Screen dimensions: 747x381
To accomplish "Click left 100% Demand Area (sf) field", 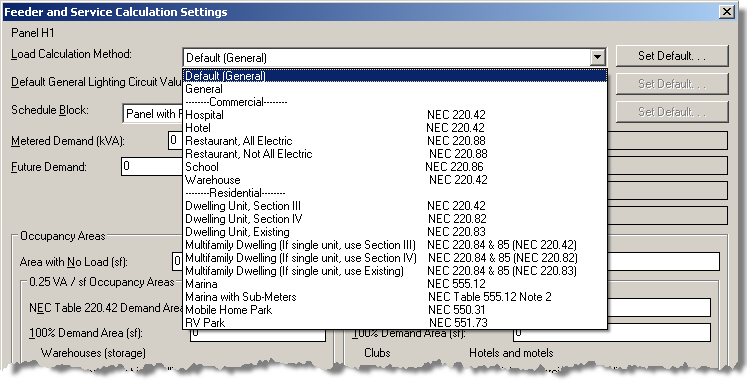I will [x=258, y=333].
